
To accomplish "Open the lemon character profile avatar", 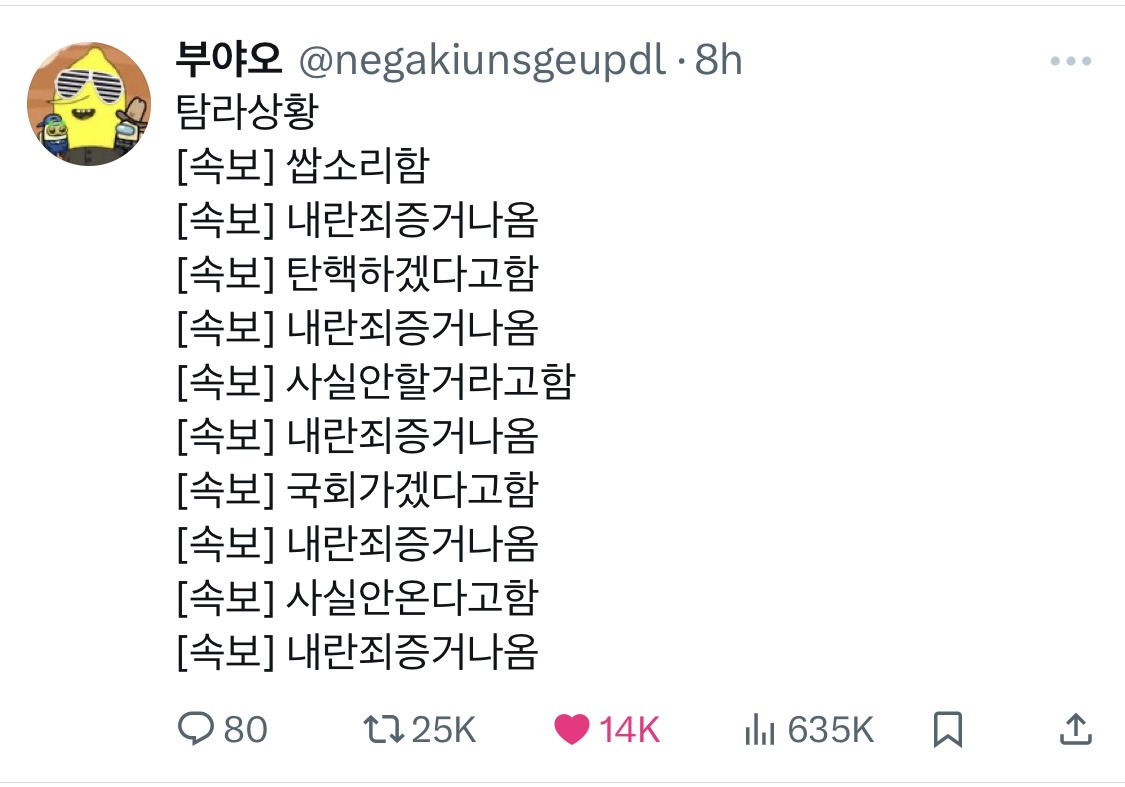I will coord(89,104).
